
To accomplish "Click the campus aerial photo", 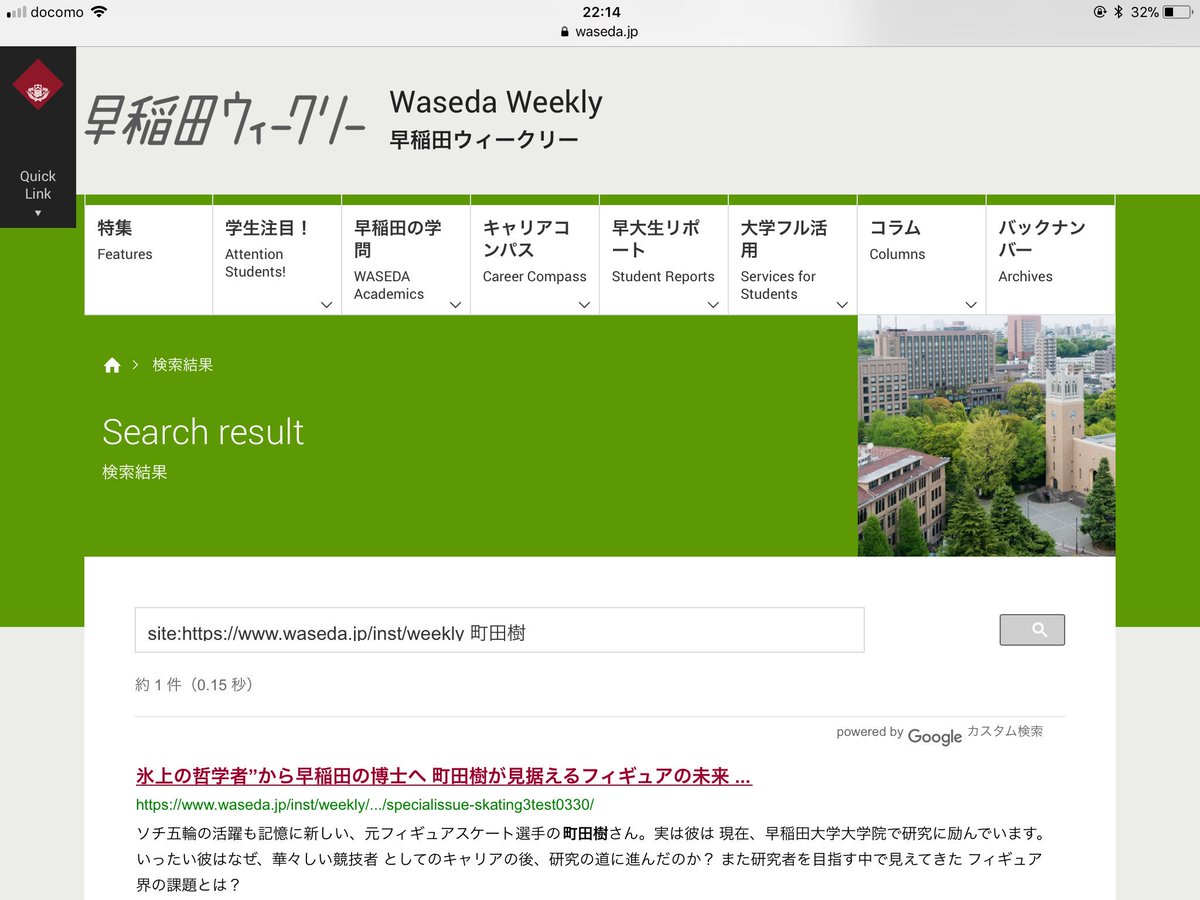I will pos(986,436).
